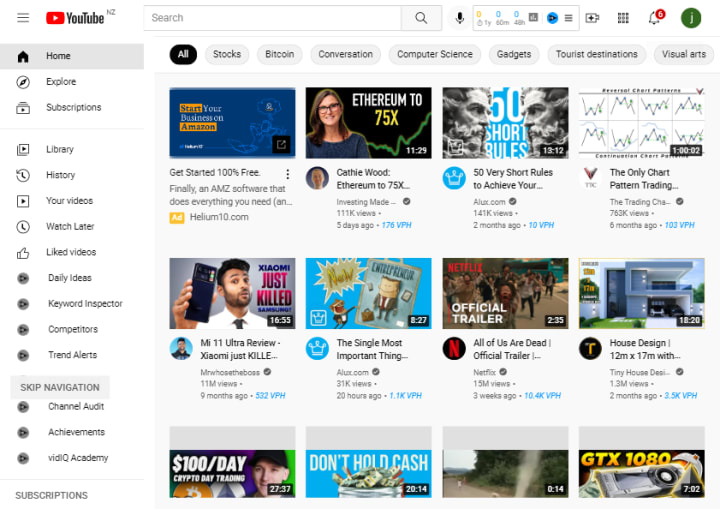Click the Skip Navigation button
This screenshot has height=509, width=720.
(x=60, y=387)
